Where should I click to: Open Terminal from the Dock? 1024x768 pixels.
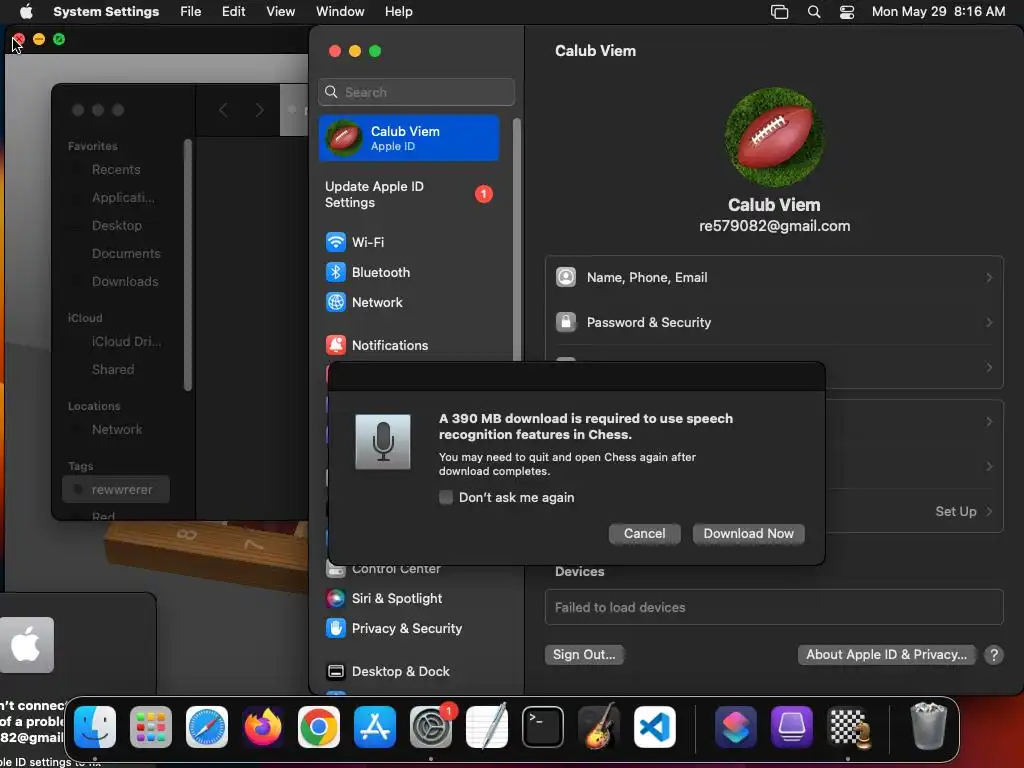543,727
